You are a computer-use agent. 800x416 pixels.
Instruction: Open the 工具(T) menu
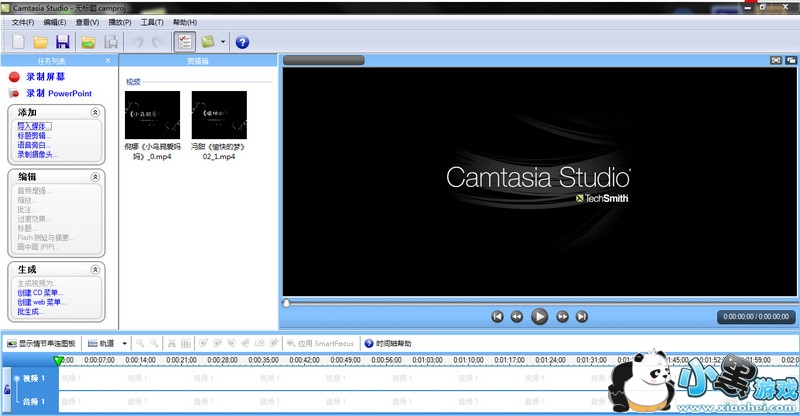point(152,21)
